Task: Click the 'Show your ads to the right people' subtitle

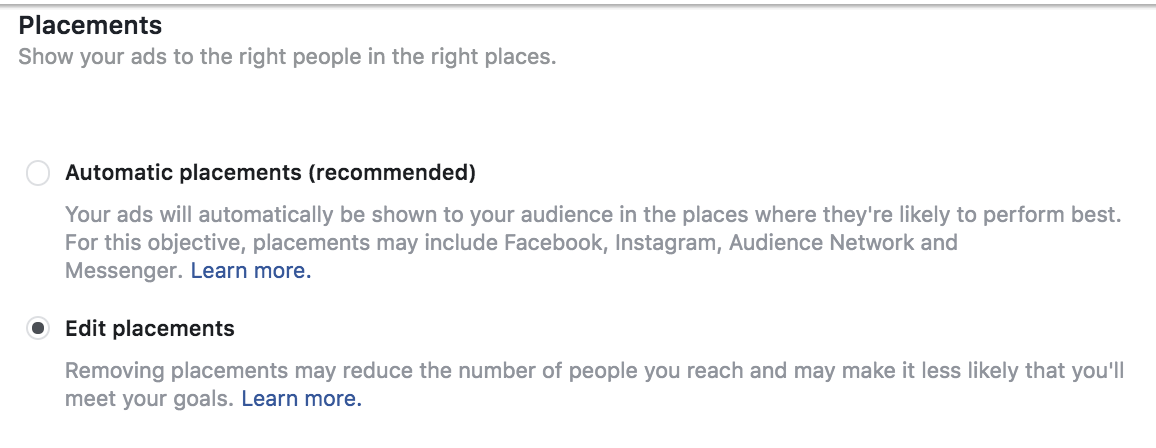Action: click(180, 56)
